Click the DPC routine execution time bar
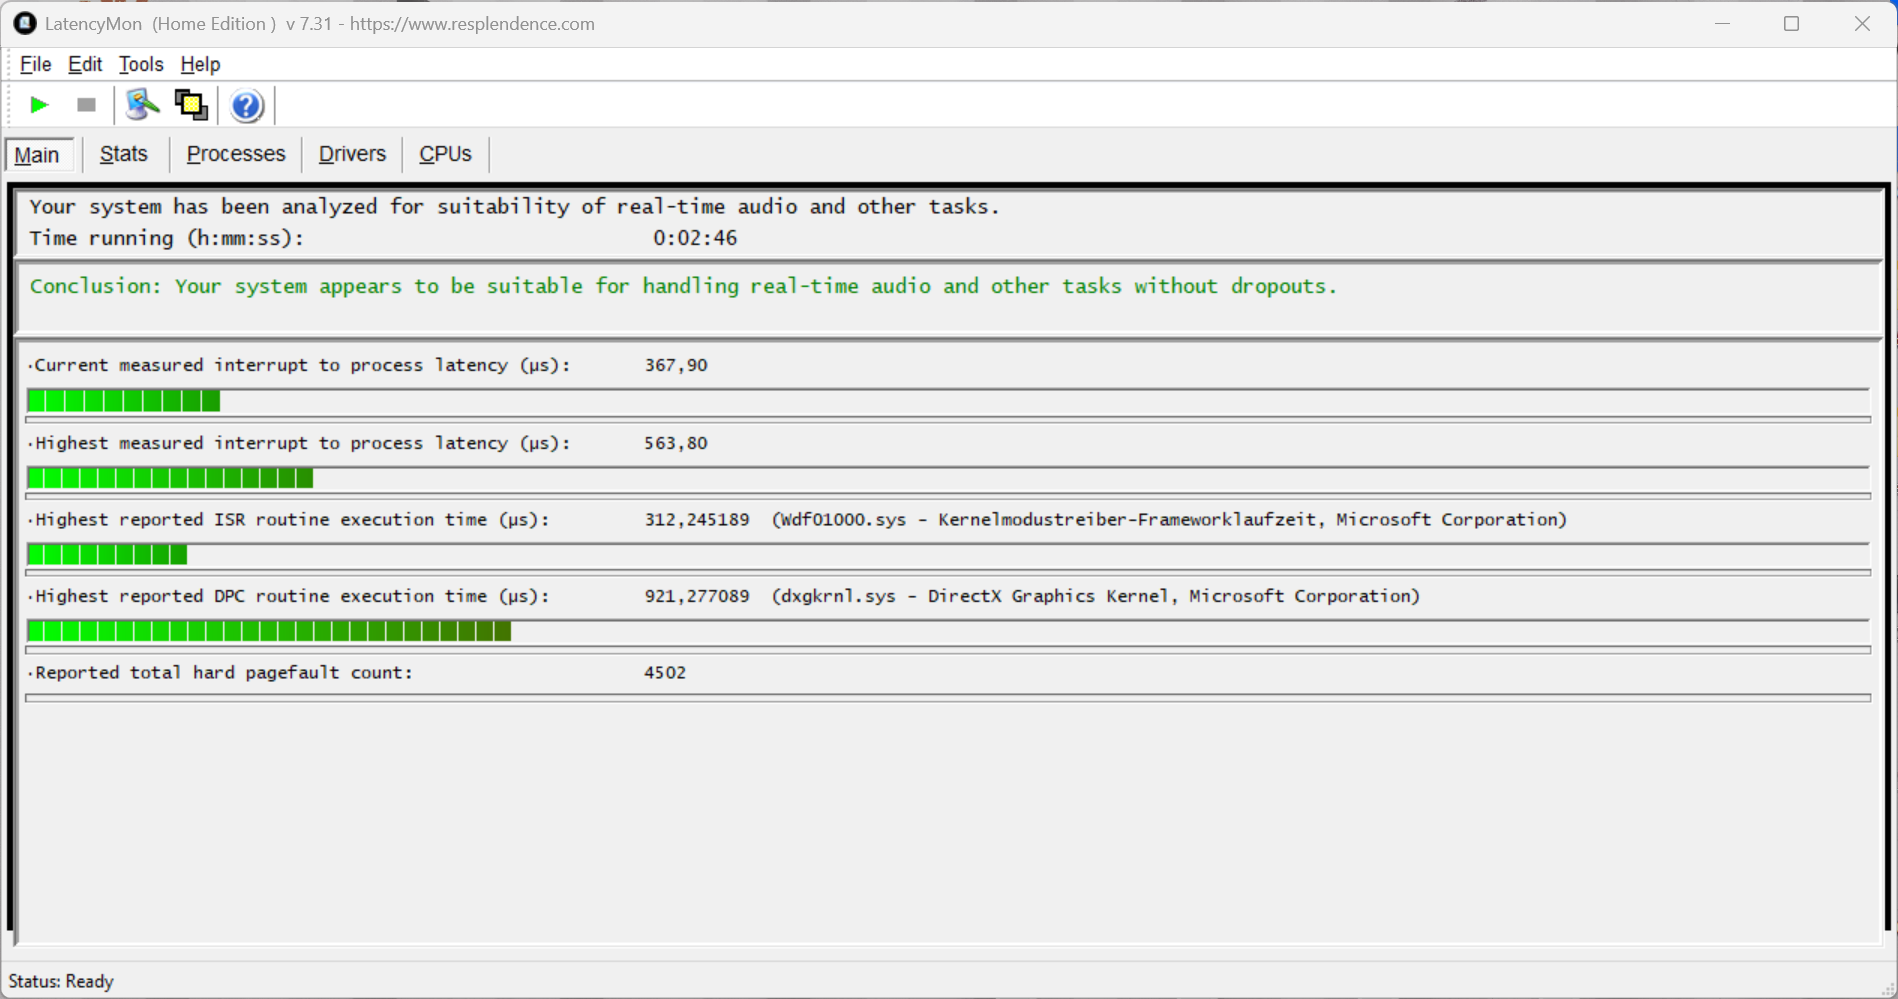The height and width of the screenshot is (999, 1898). coord(269,631)
